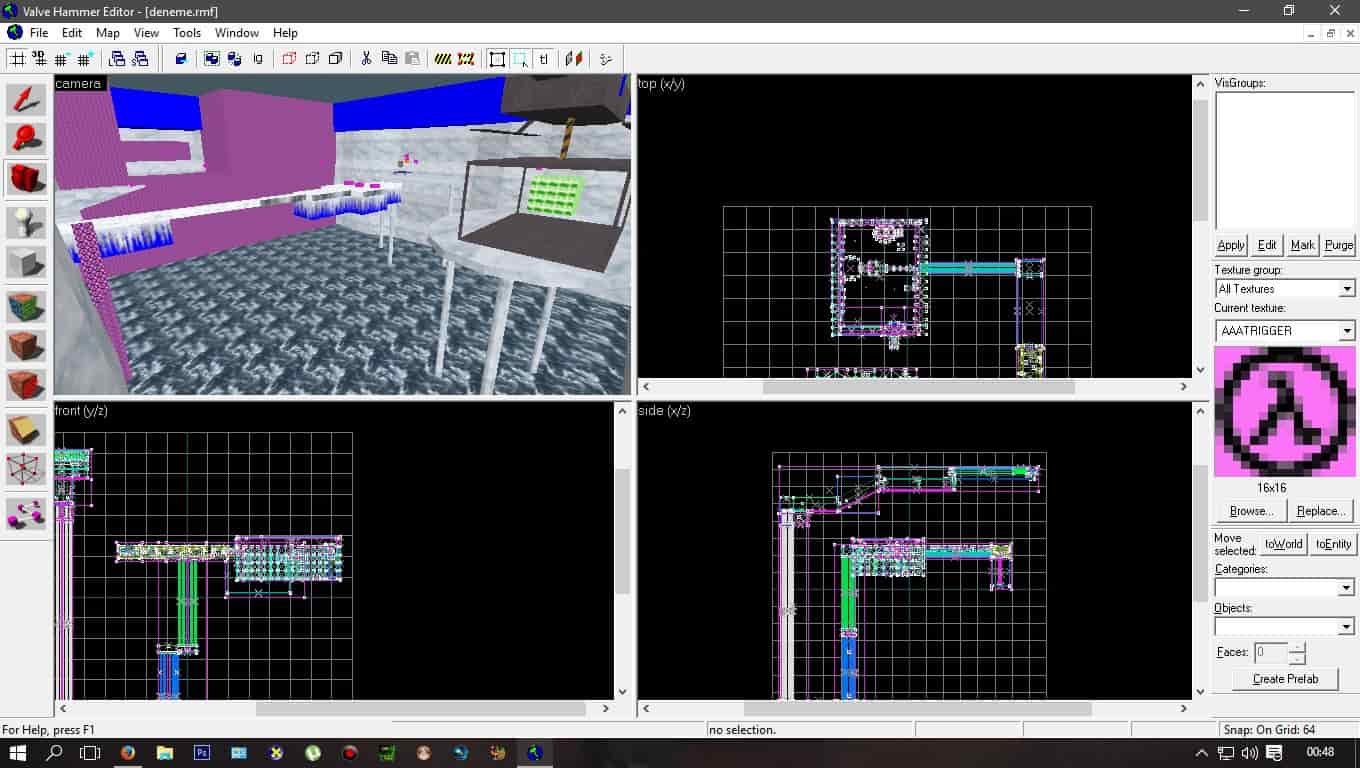The width and height of the screenshot is (1360, 768).
Task: Open the Window menu
Action: click(x=237, y=33)
